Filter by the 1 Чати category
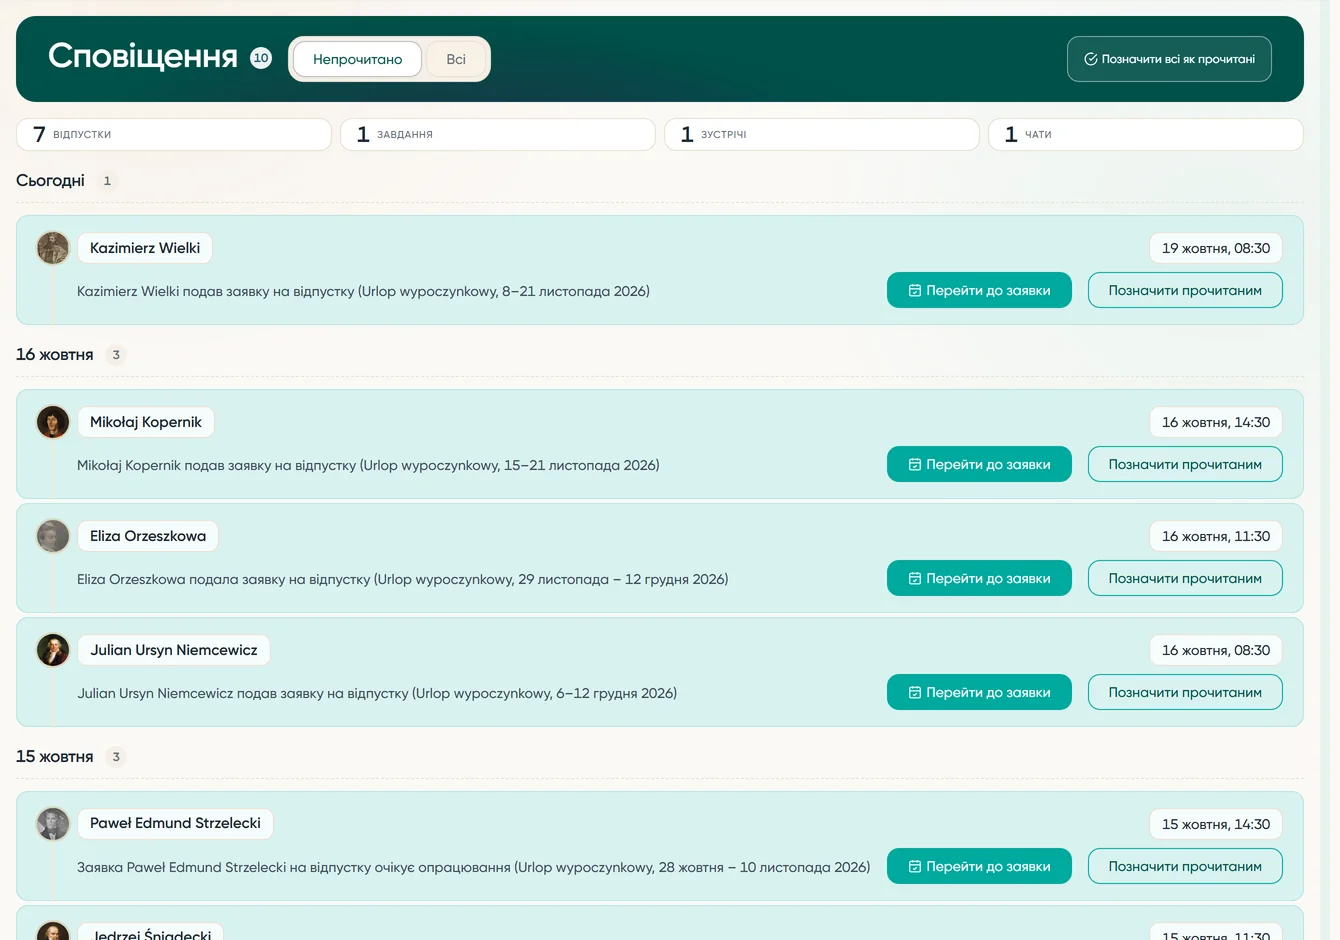This screenshot has height=940, width=1340. point(1146,134)
